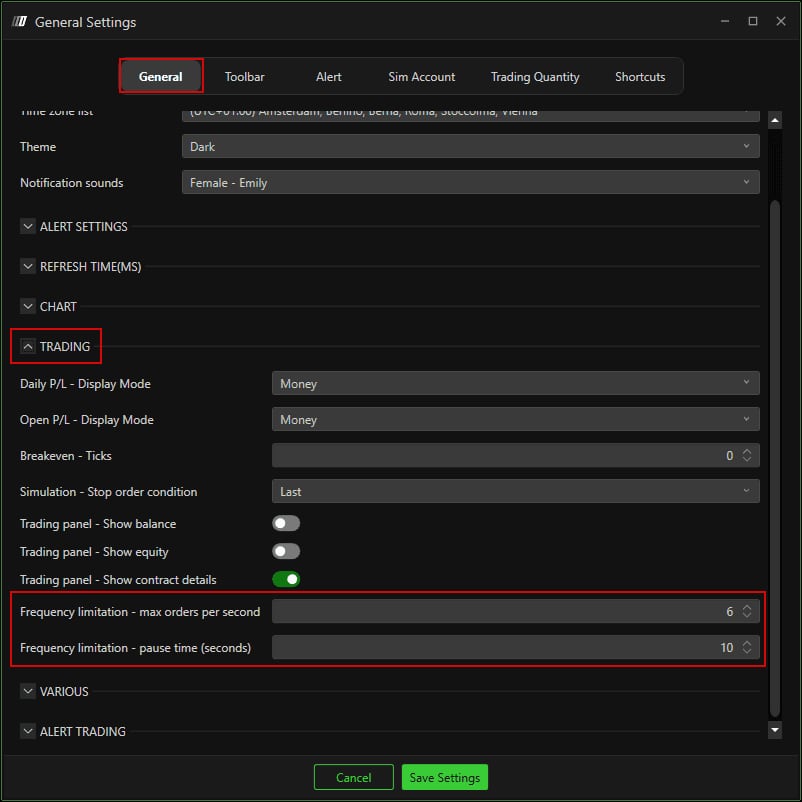Click the scrollbar down arrow

(775, 730)
